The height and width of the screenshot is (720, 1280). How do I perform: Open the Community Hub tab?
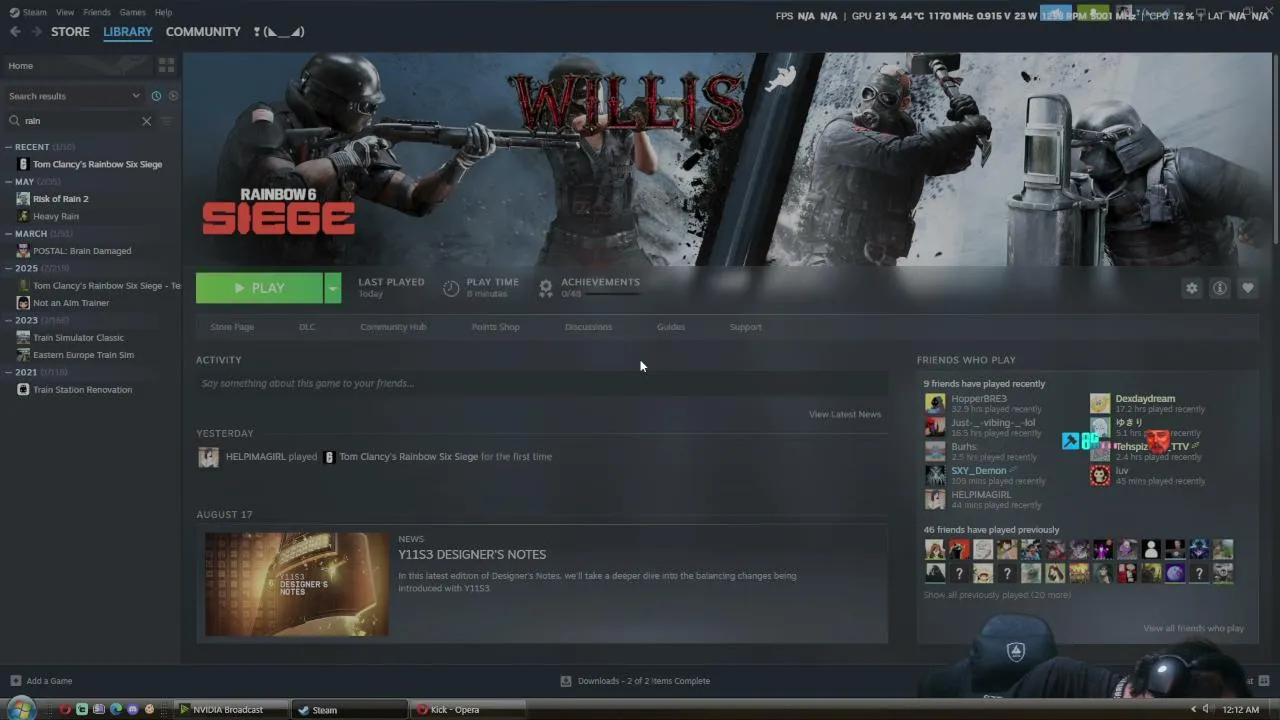coord(393,327)
